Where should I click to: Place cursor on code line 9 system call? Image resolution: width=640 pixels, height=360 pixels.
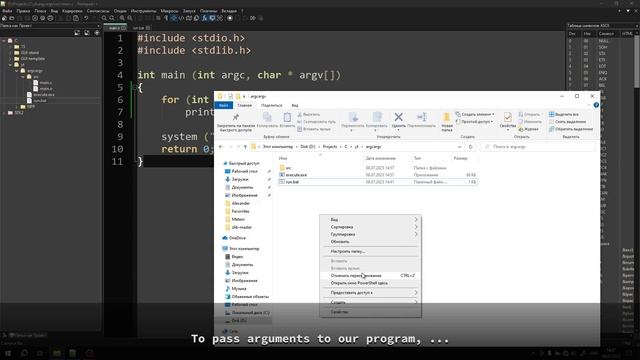click(188, 137)
